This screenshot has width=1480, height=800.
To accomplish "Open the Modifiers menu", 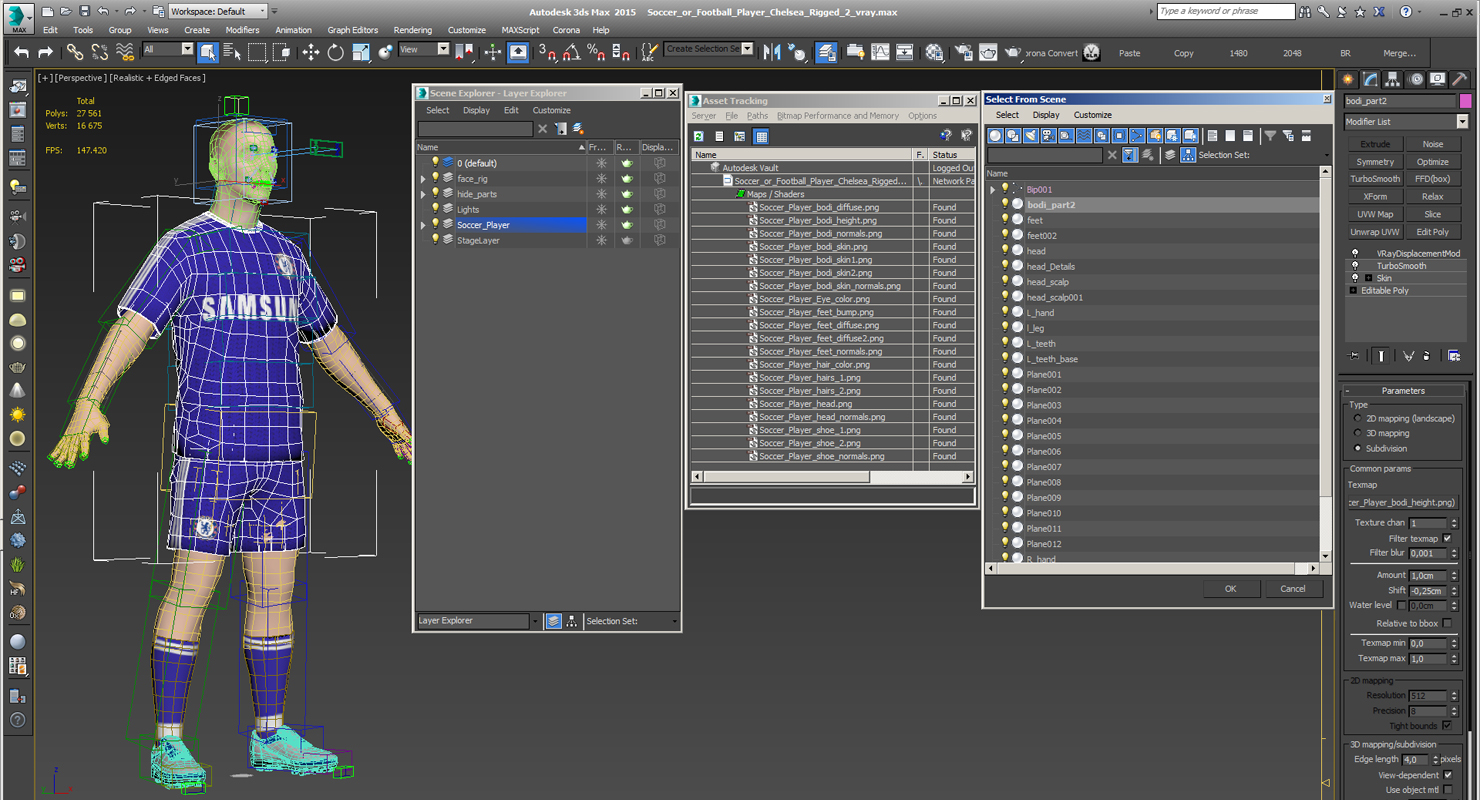I will click(x=242, y=30).
